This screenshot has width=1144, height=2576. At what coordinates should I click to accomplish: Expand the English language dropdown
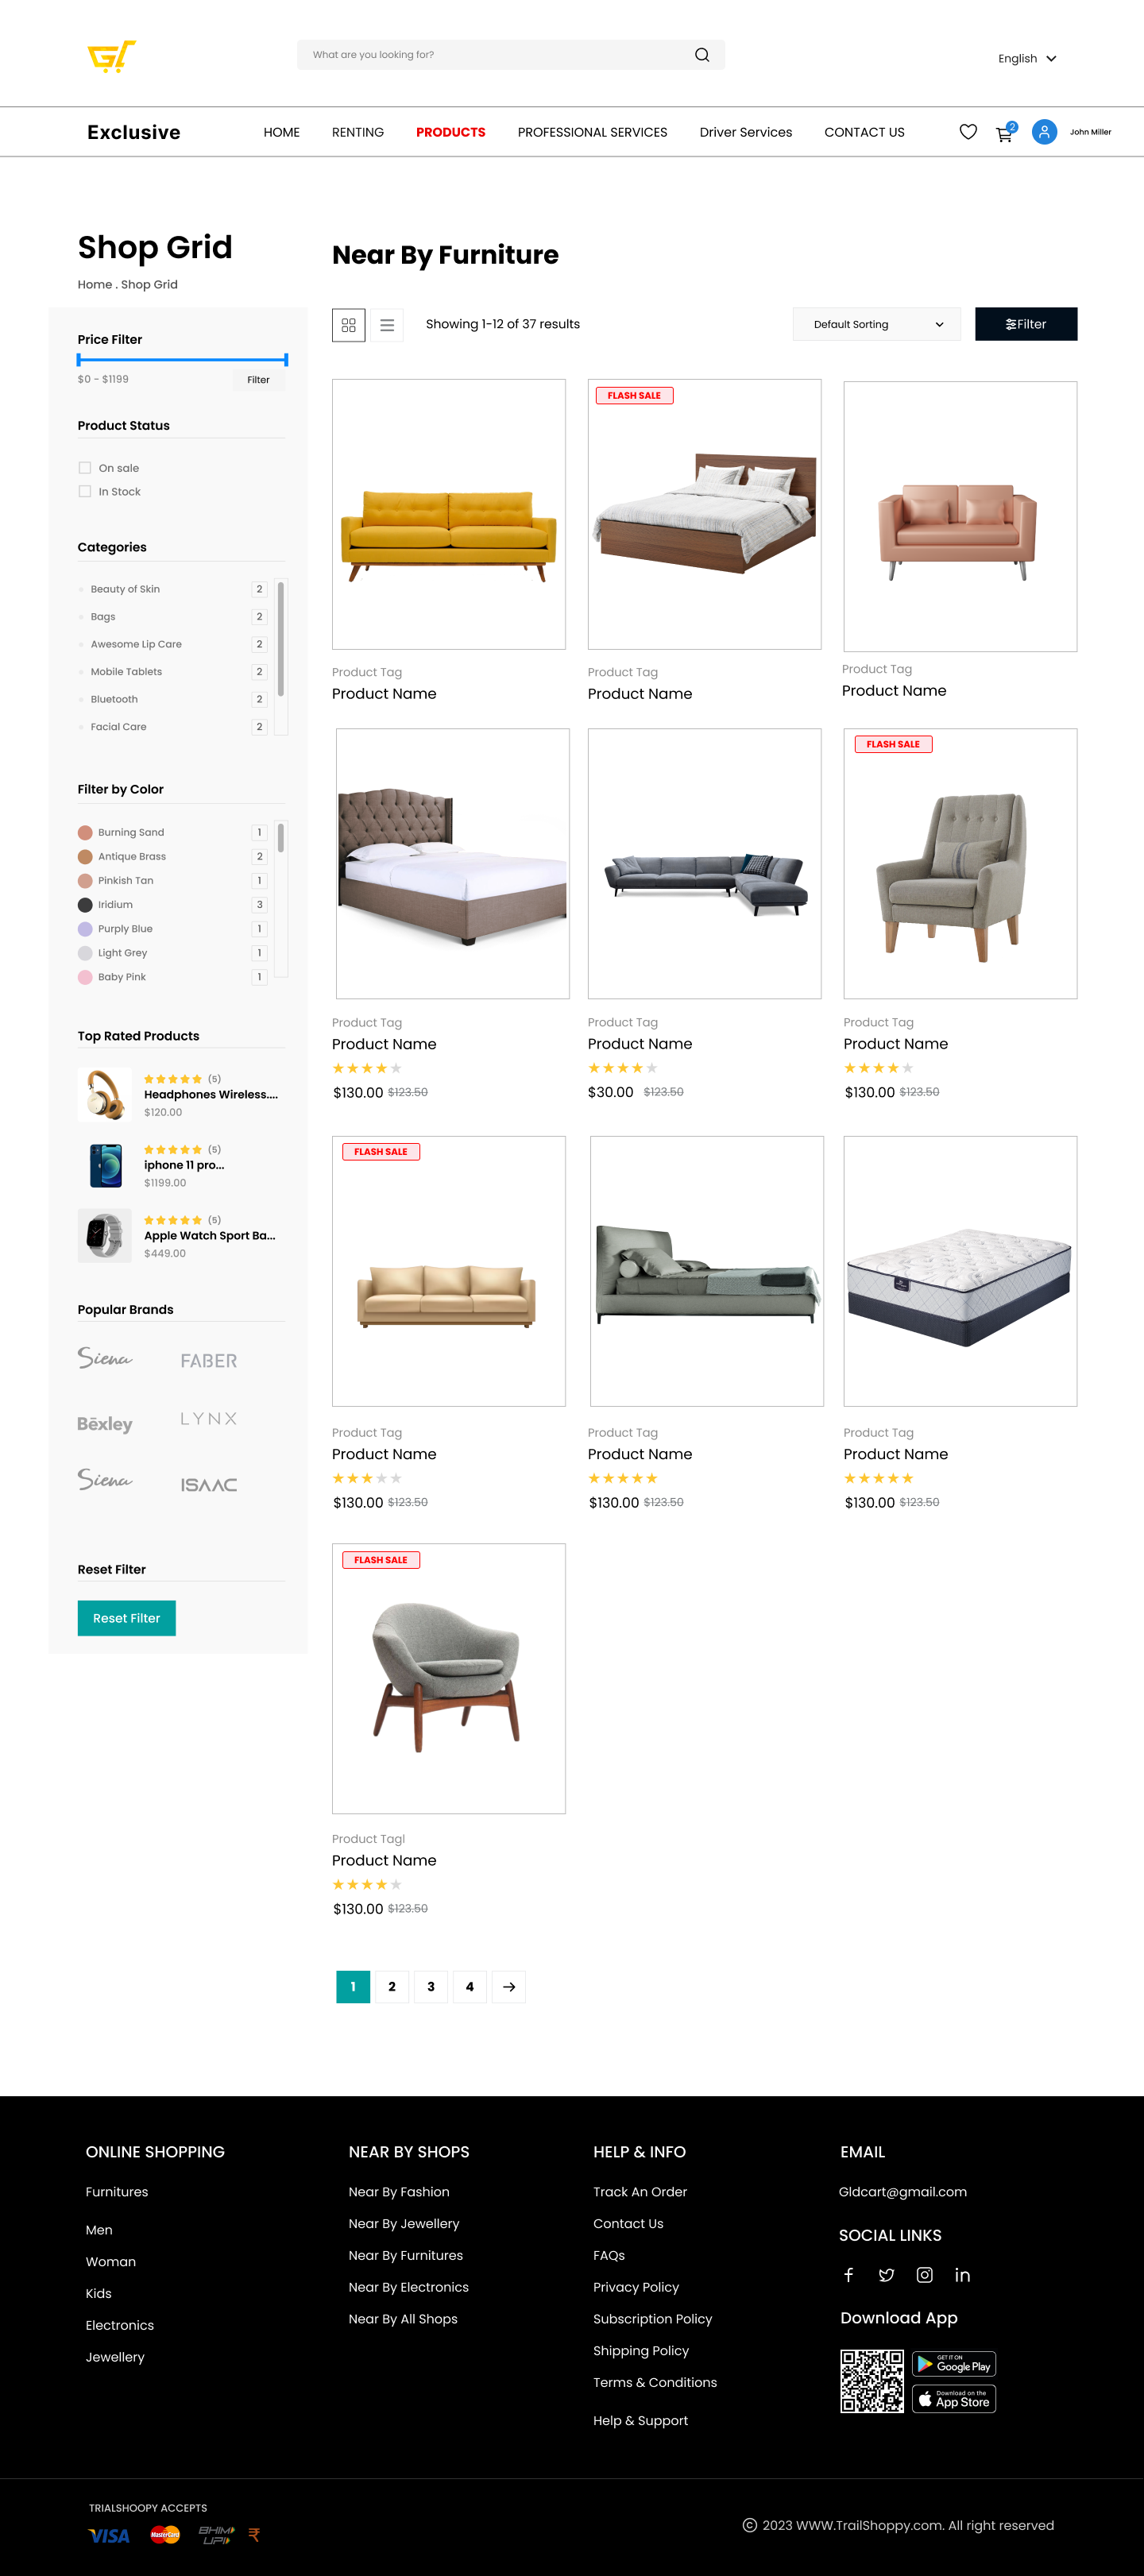1027,59
